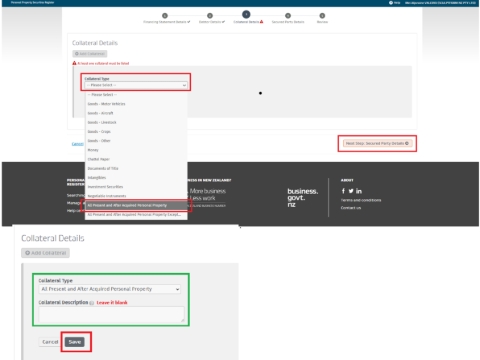Select 'Money' option in list
Viewport: 480px width, 360px height.
[136, 150]
